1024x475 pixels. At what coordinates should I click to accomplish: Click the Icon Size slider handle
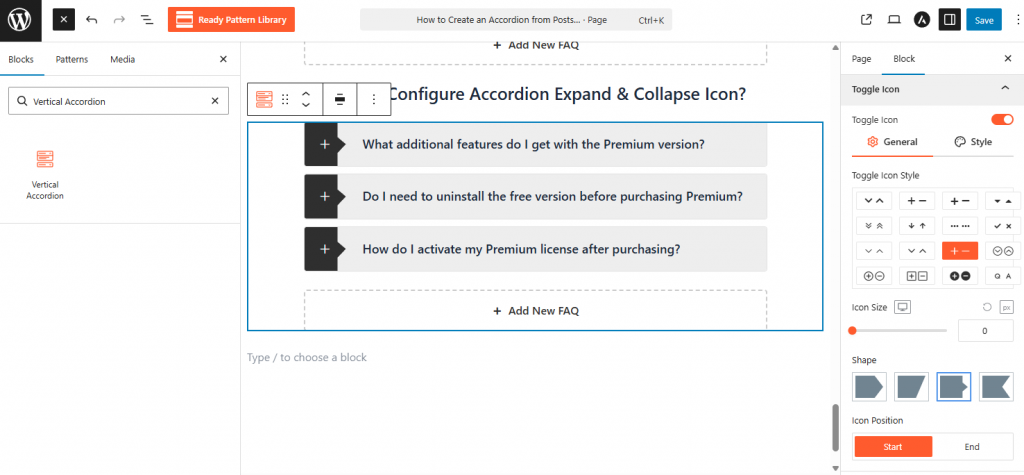tap(853, 330)
